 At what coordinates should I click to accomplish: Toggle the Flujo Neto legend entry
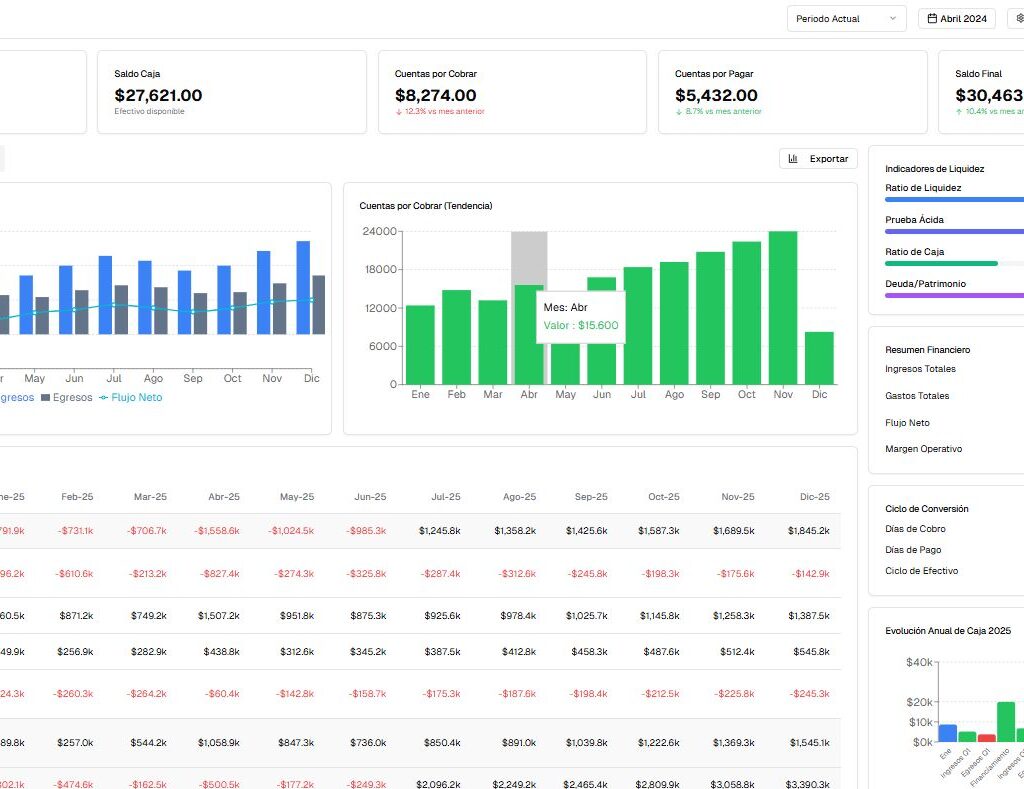coord(131,397)
